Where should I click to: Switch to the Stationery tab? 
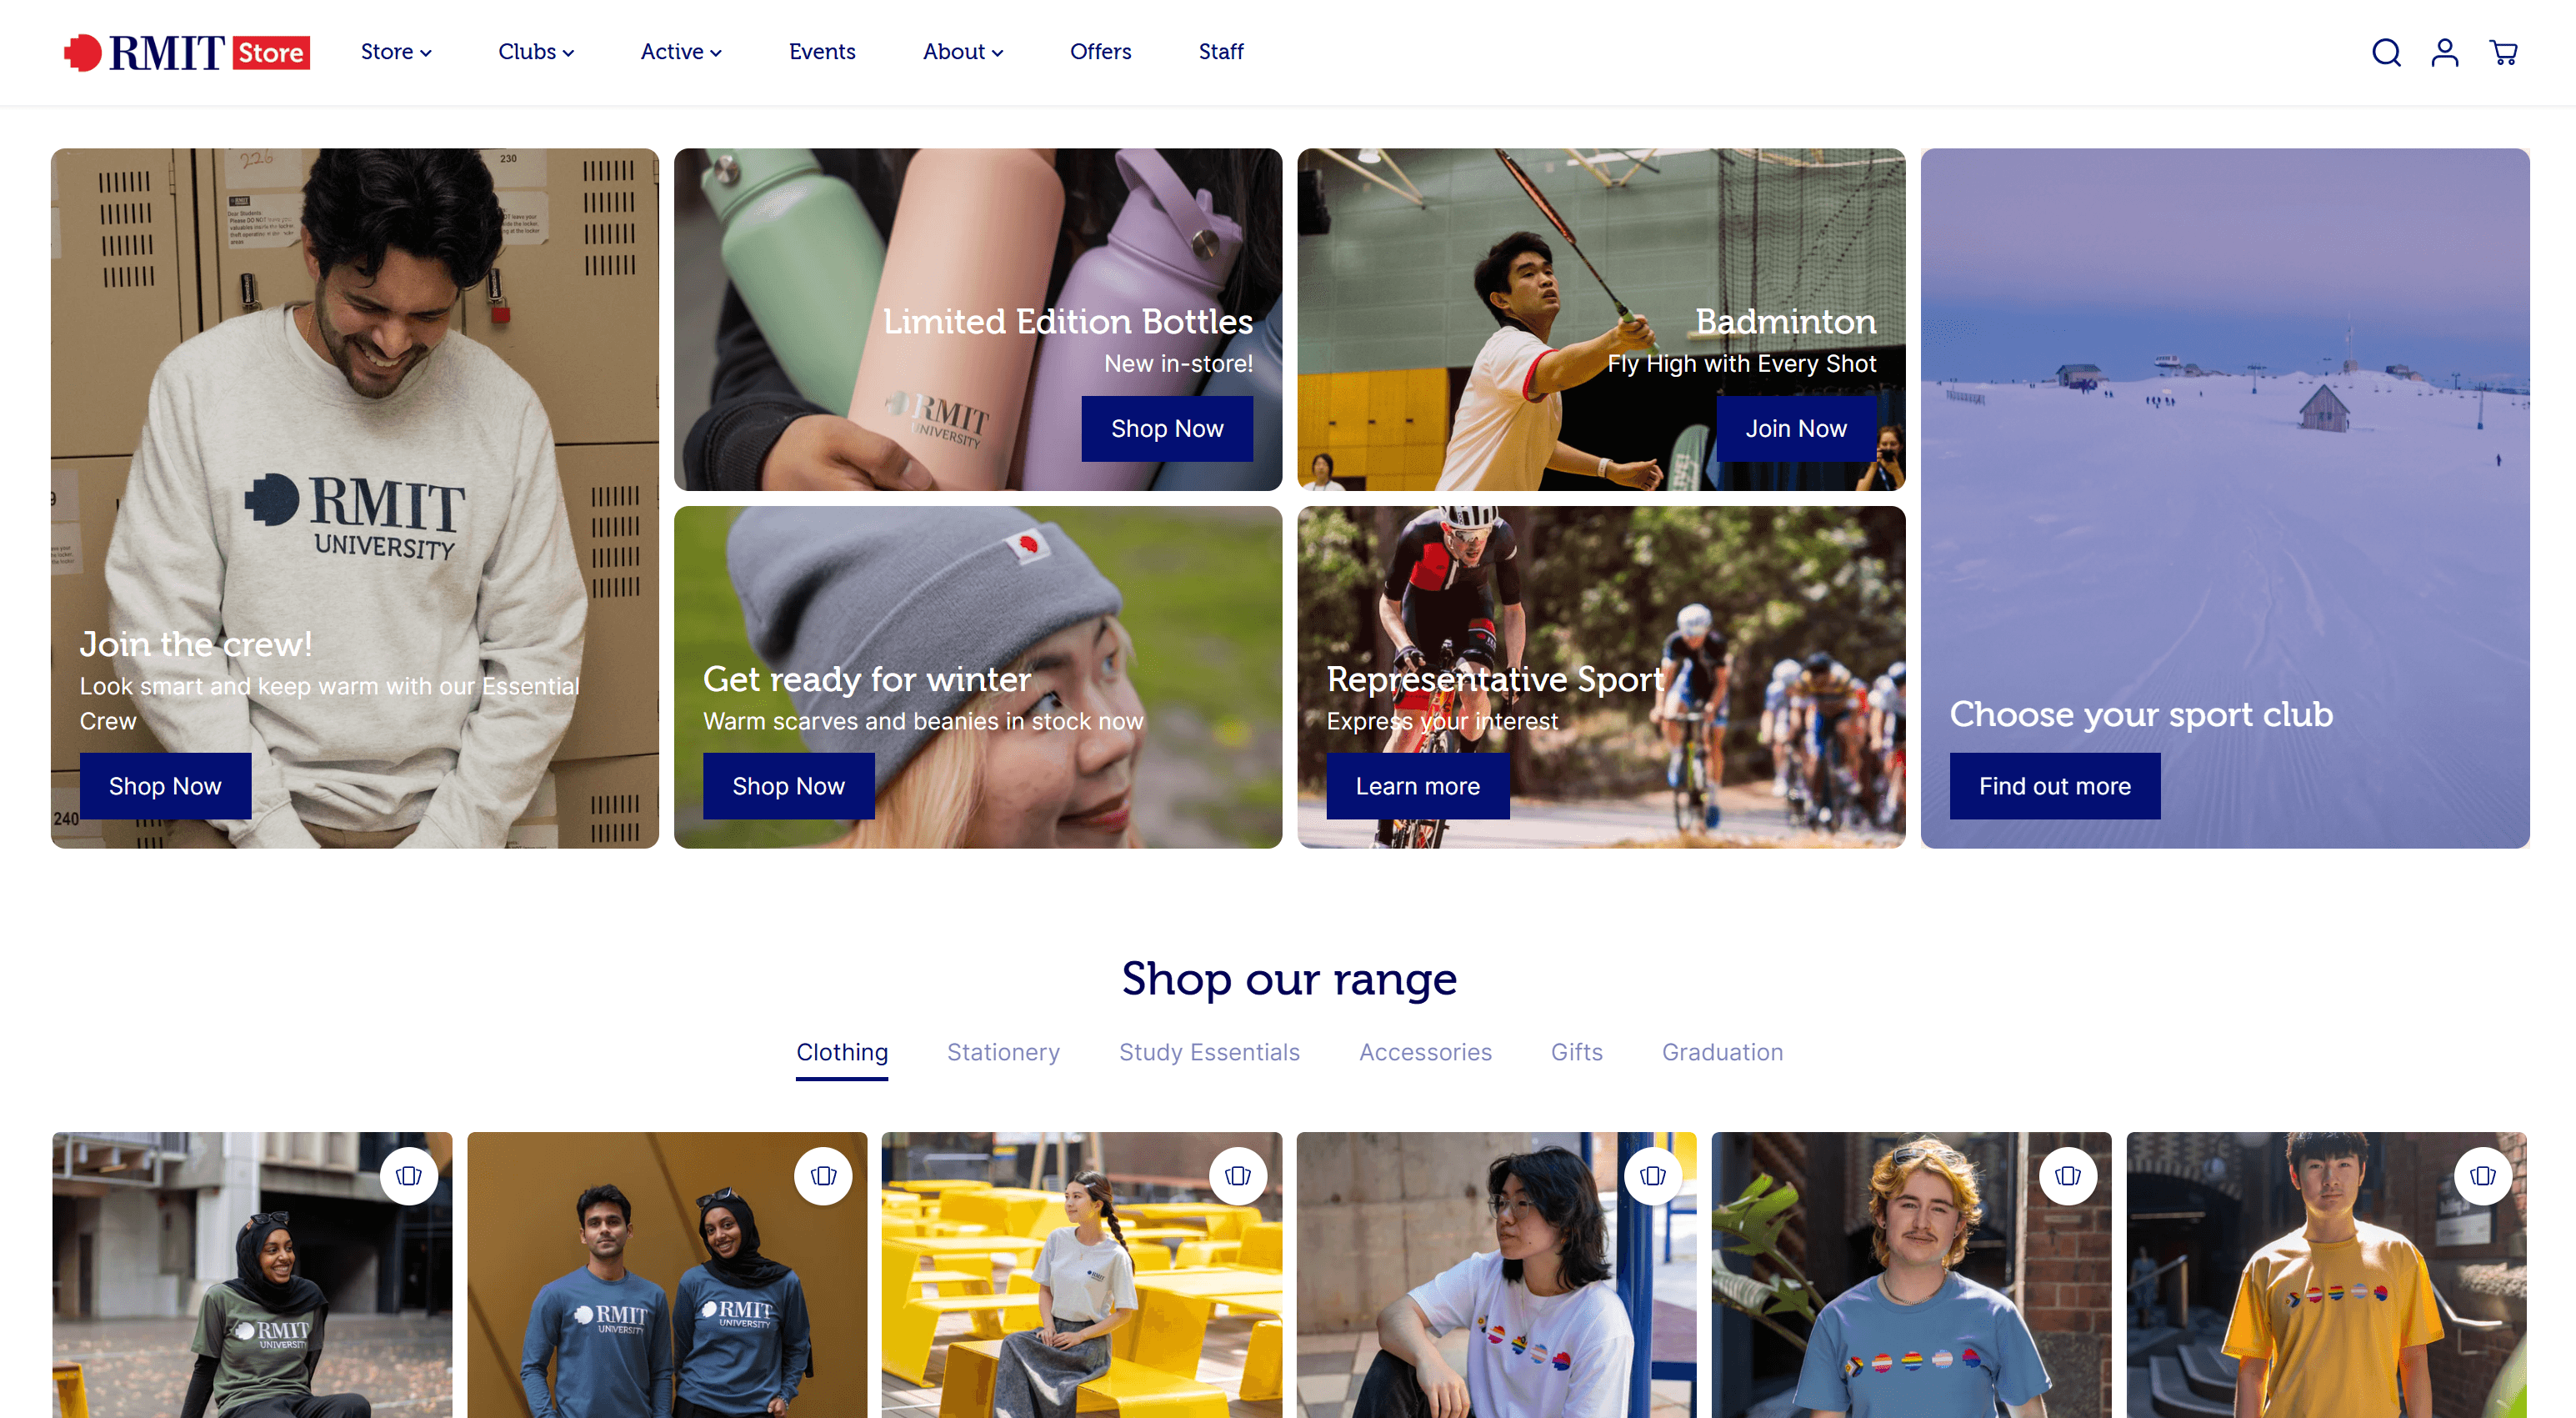(x=1003, y=1052)
